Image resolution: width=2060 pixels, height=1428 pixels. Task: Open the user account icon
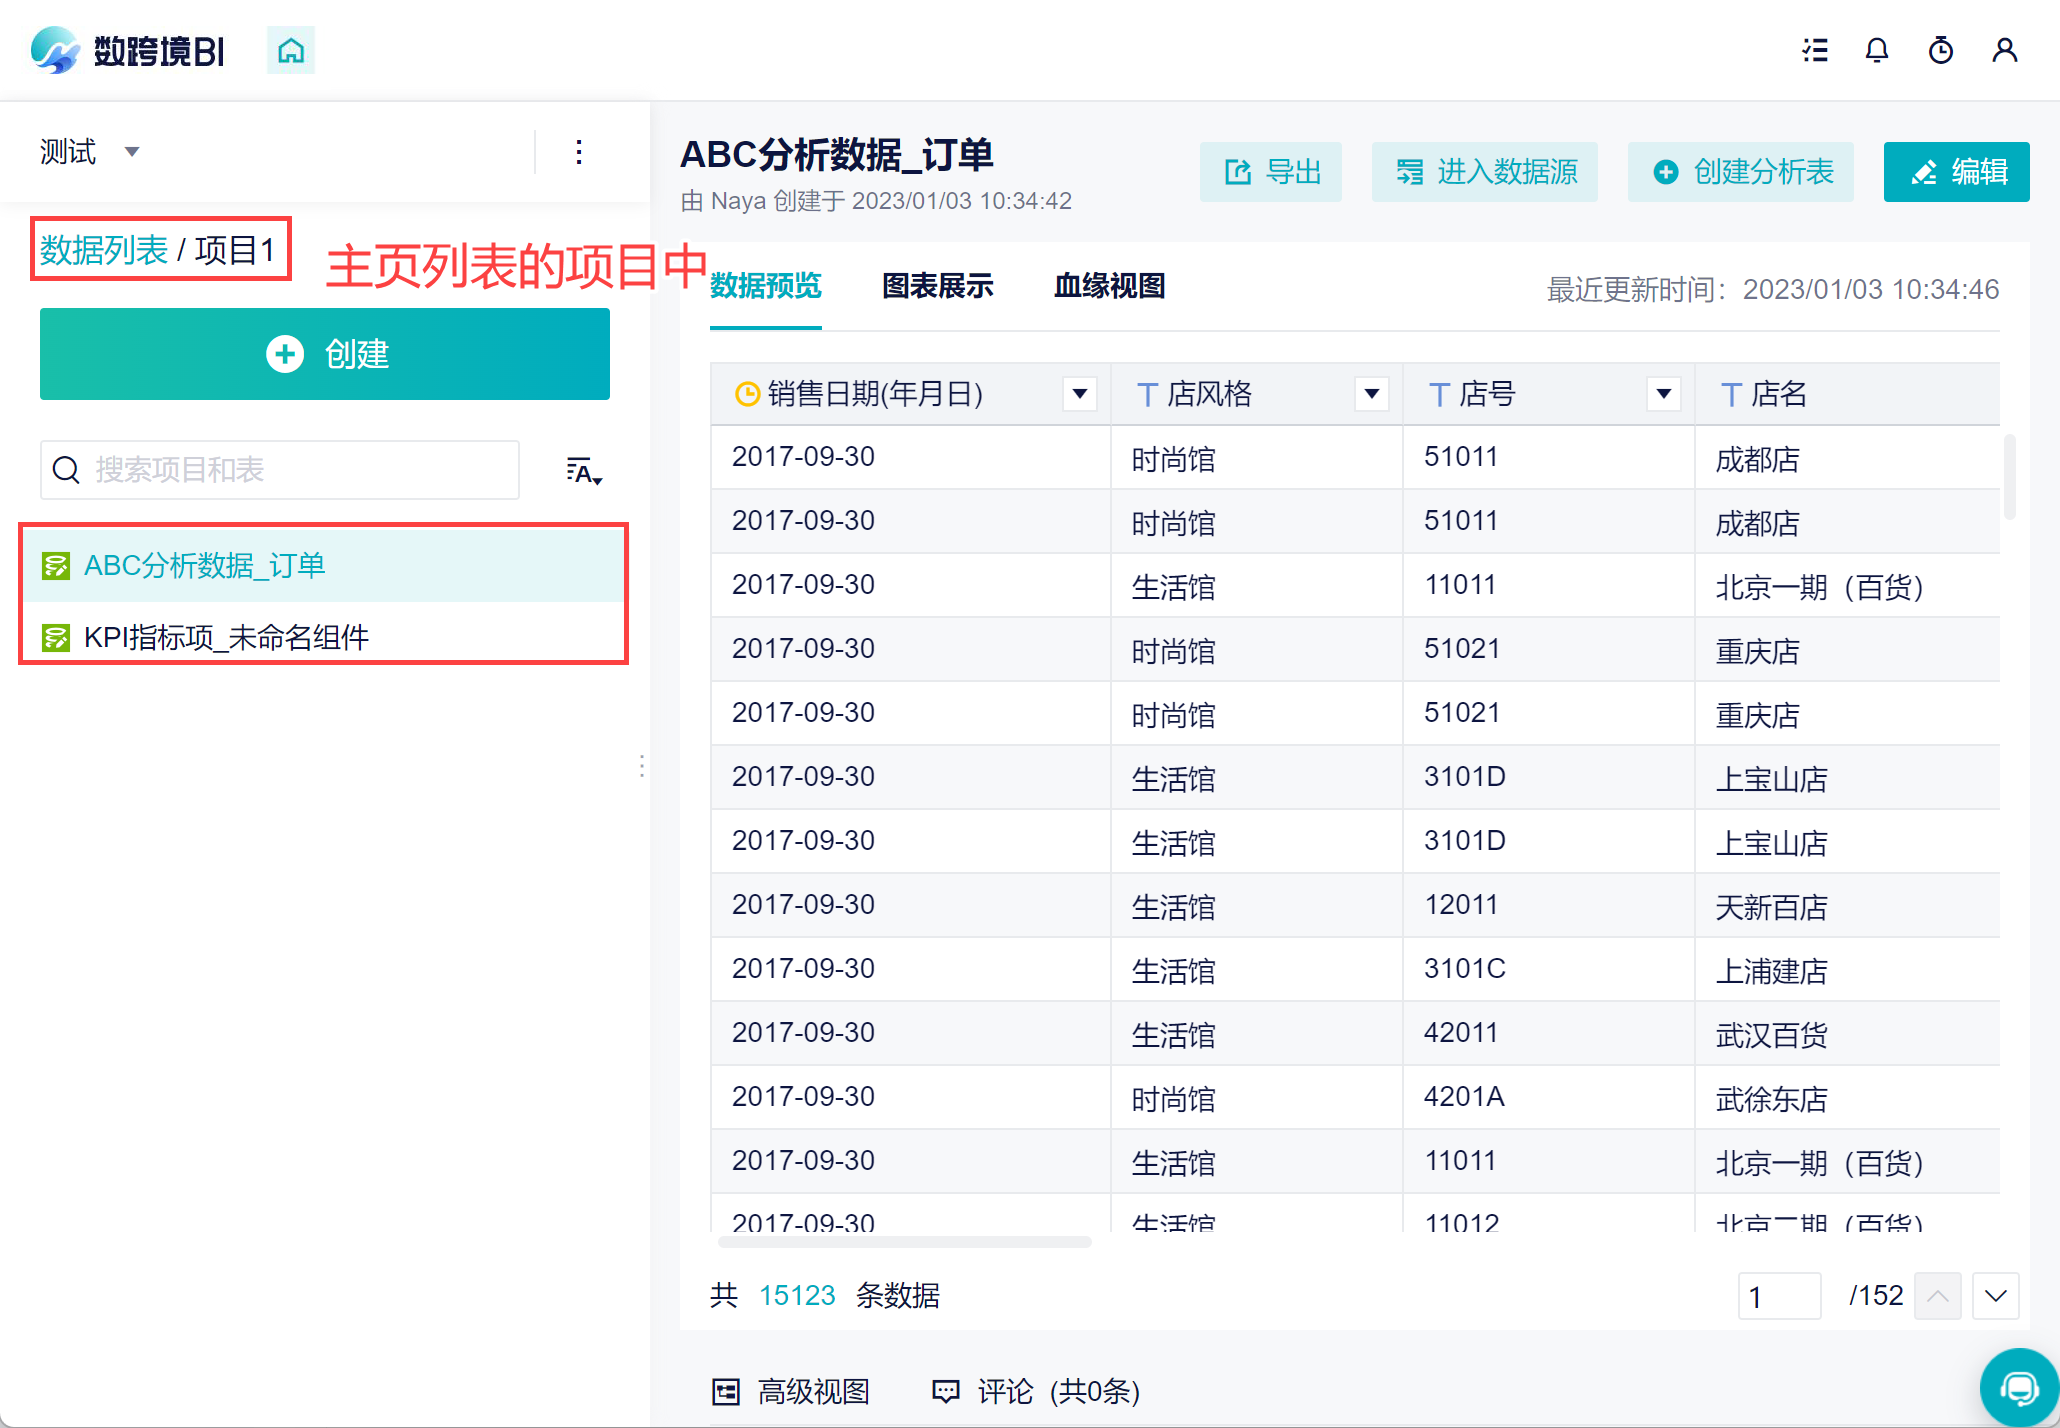pos(2005,50)
